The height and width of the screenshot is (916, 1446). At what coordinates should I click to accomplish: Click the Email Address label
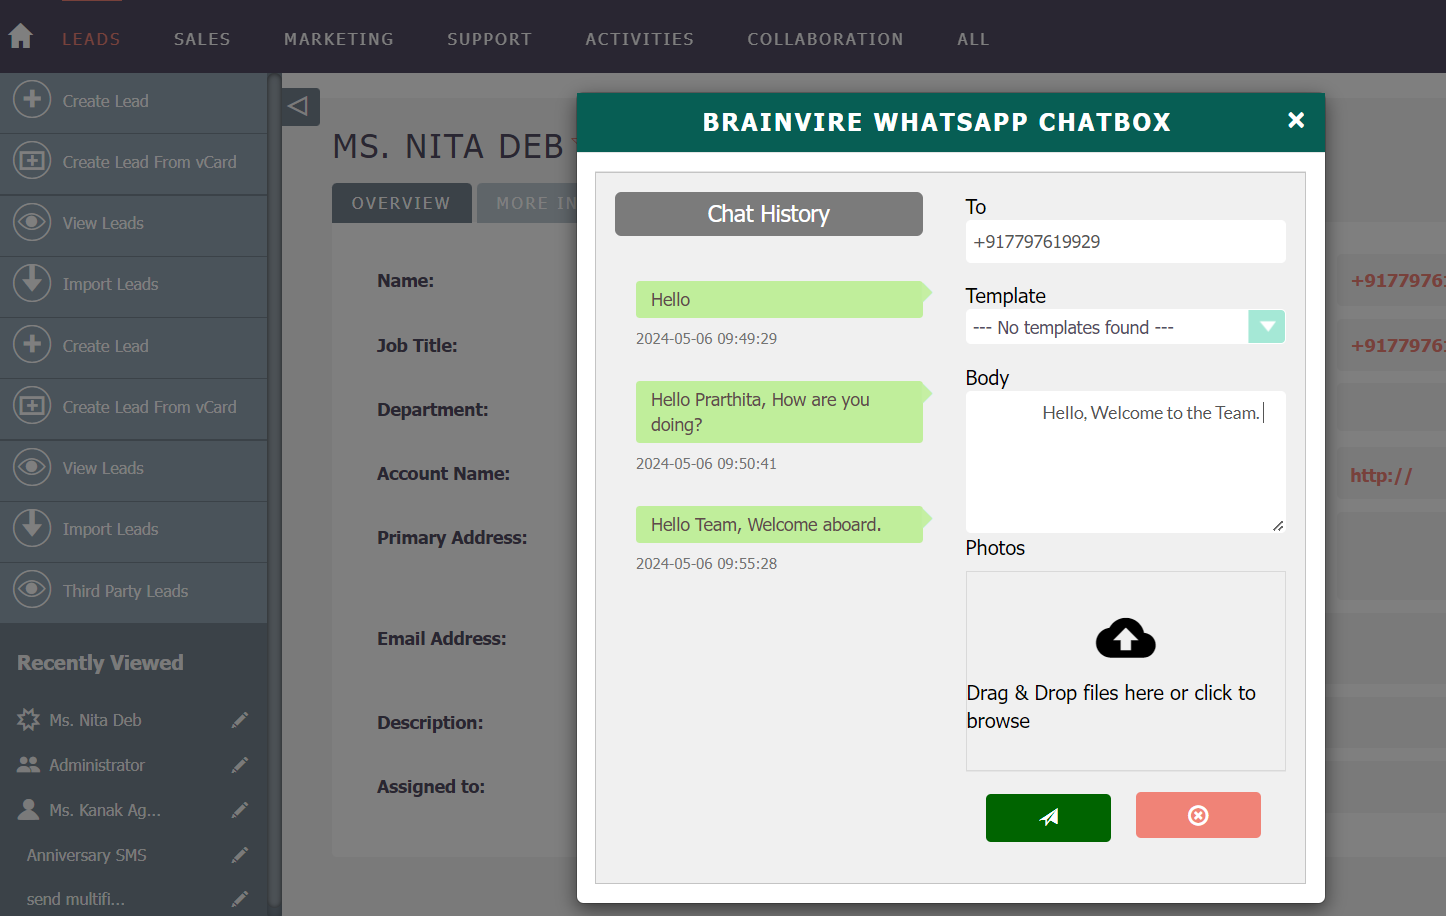[x=442, y=638]
